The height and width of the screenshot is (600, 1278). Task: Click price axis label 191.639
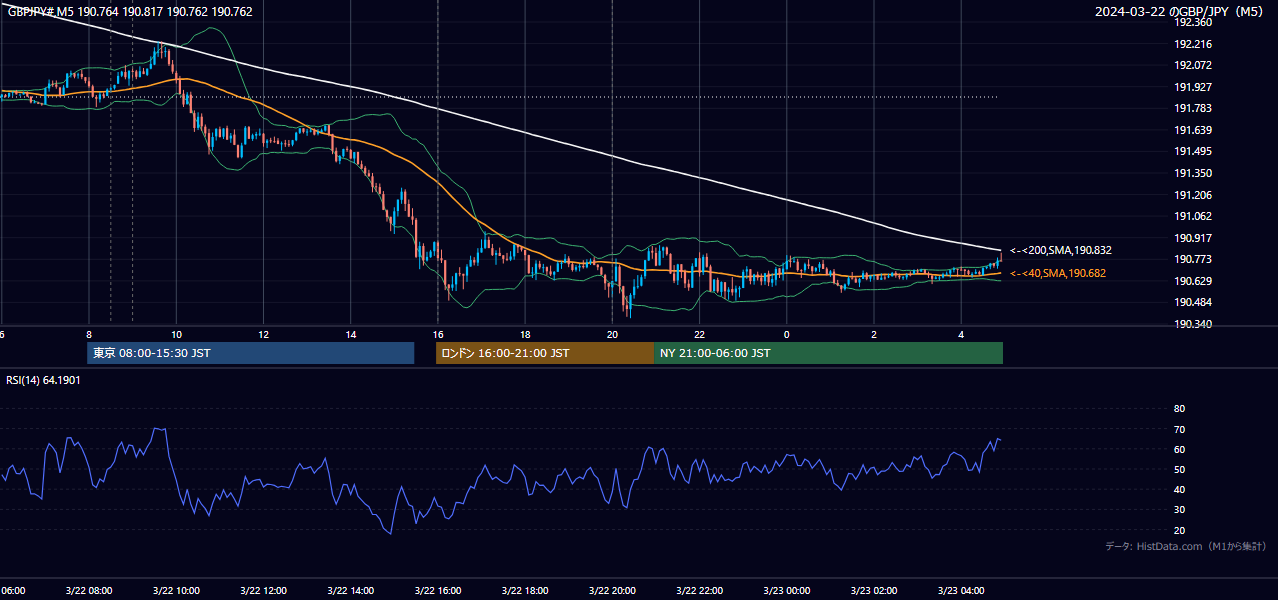pos(1192,130)
